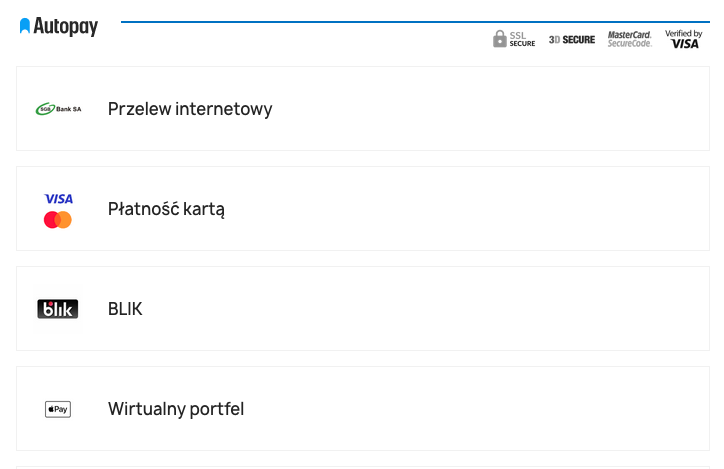
Task: Click the SSL Secure padlock icon
Action: click(500, 39)
